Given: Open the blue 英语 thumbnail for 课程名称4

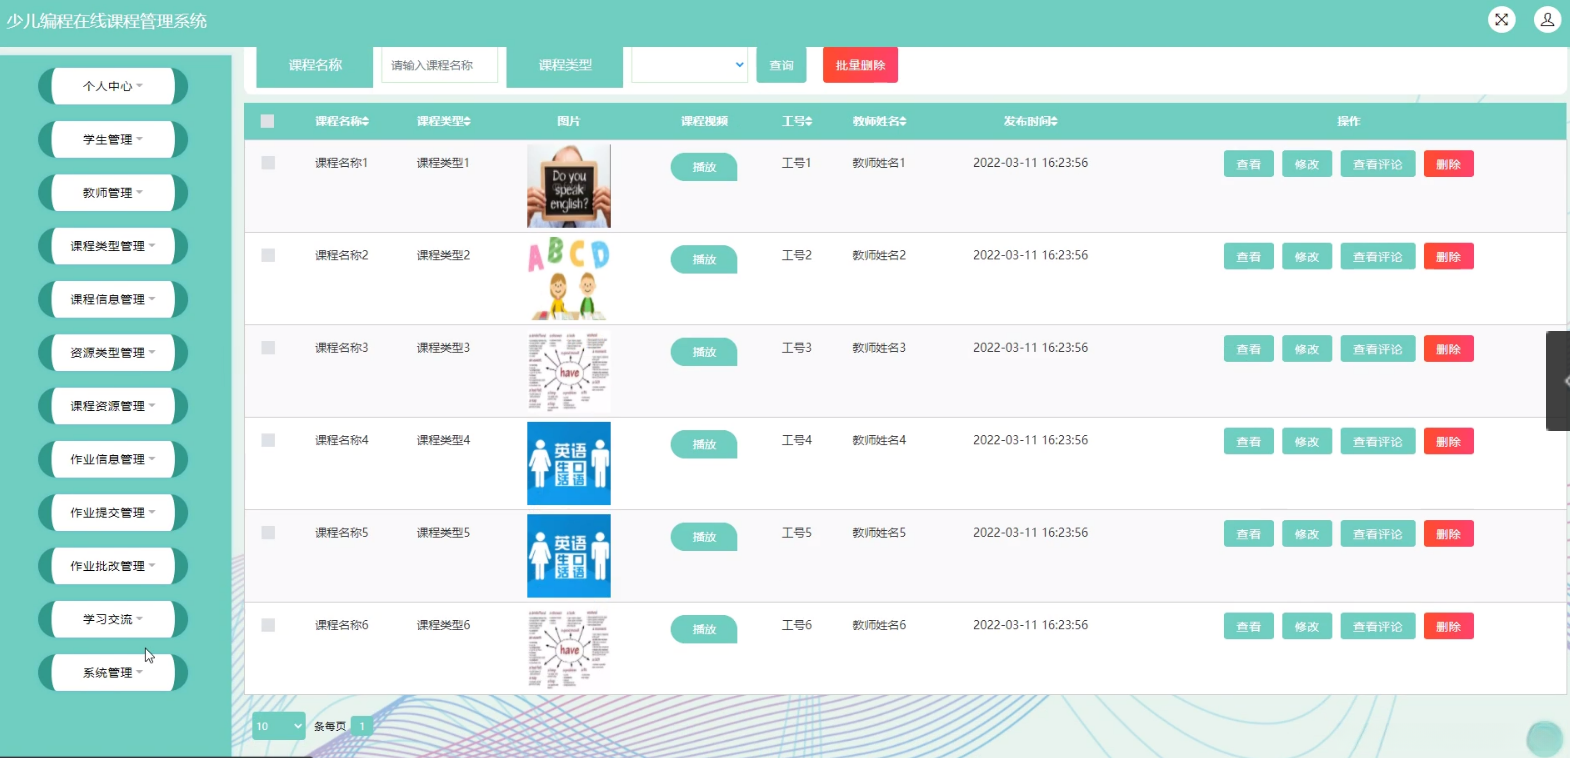Looking at the screenshot, I should [x=569, y=463].
